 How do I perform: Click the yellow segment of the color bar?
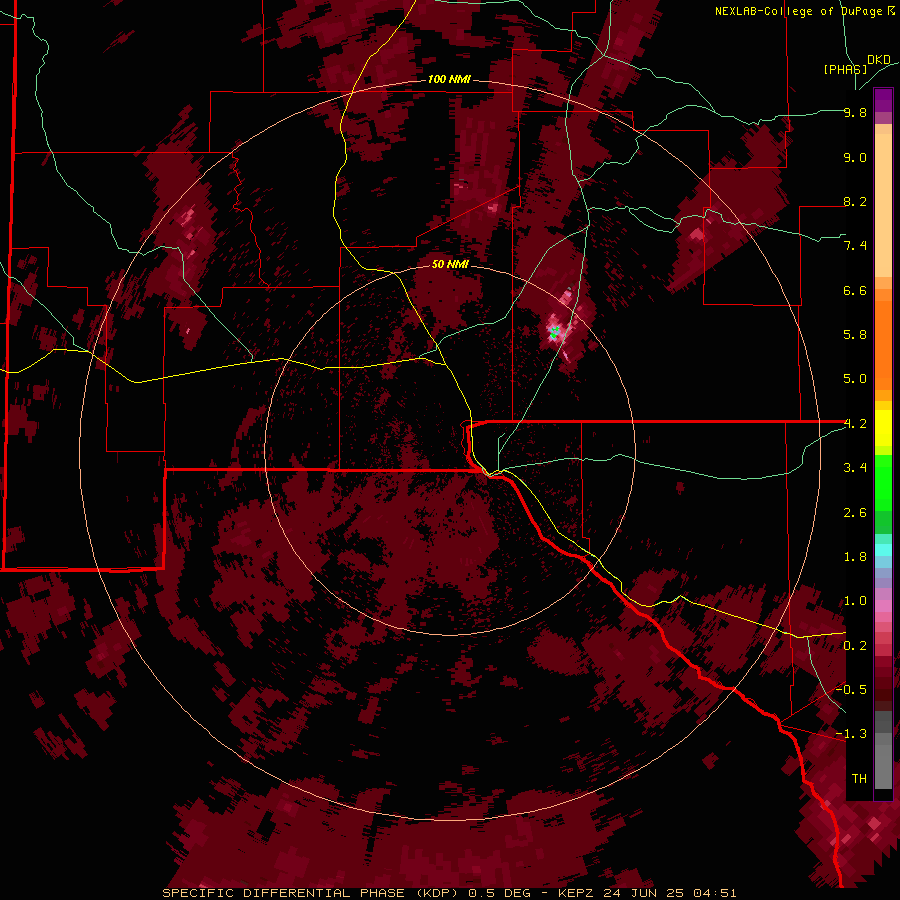[x=883, y=428]
